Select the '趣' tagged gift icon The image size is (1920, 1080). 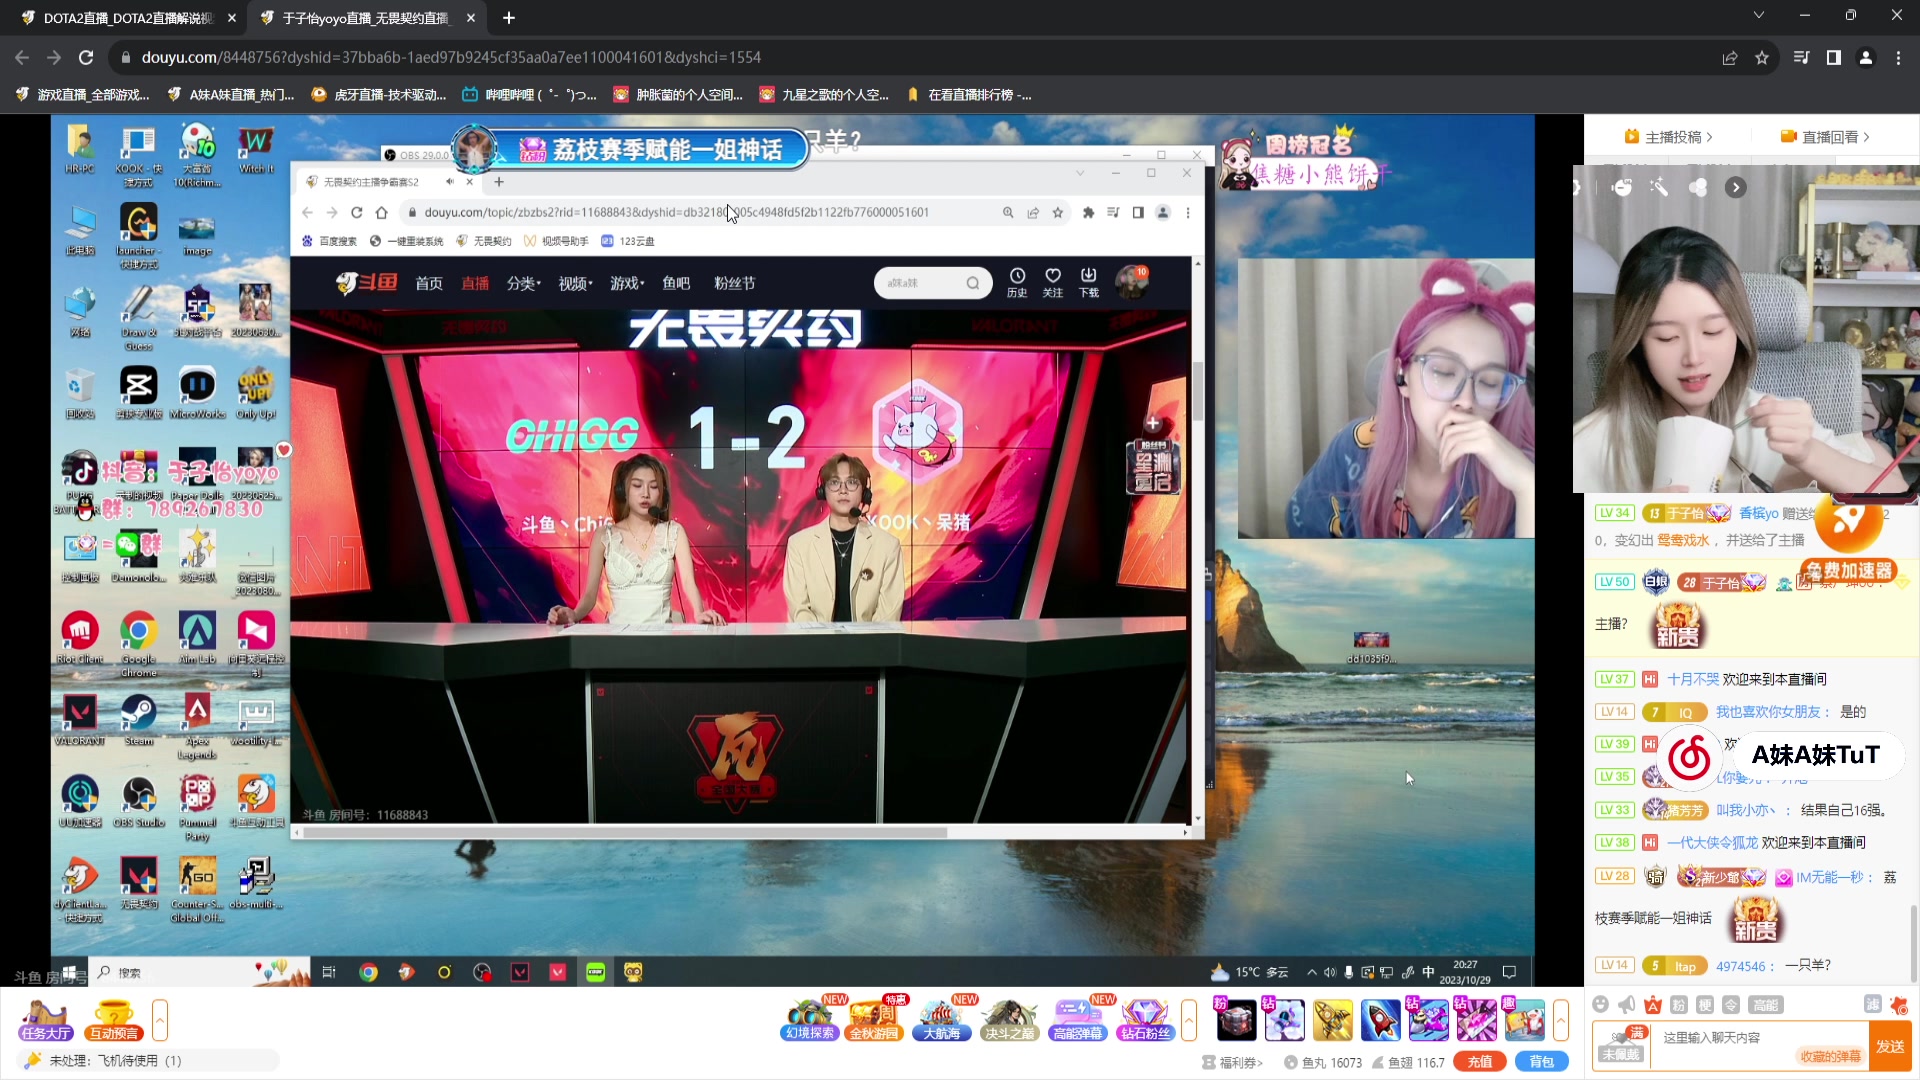(x=1524, y=1020)
